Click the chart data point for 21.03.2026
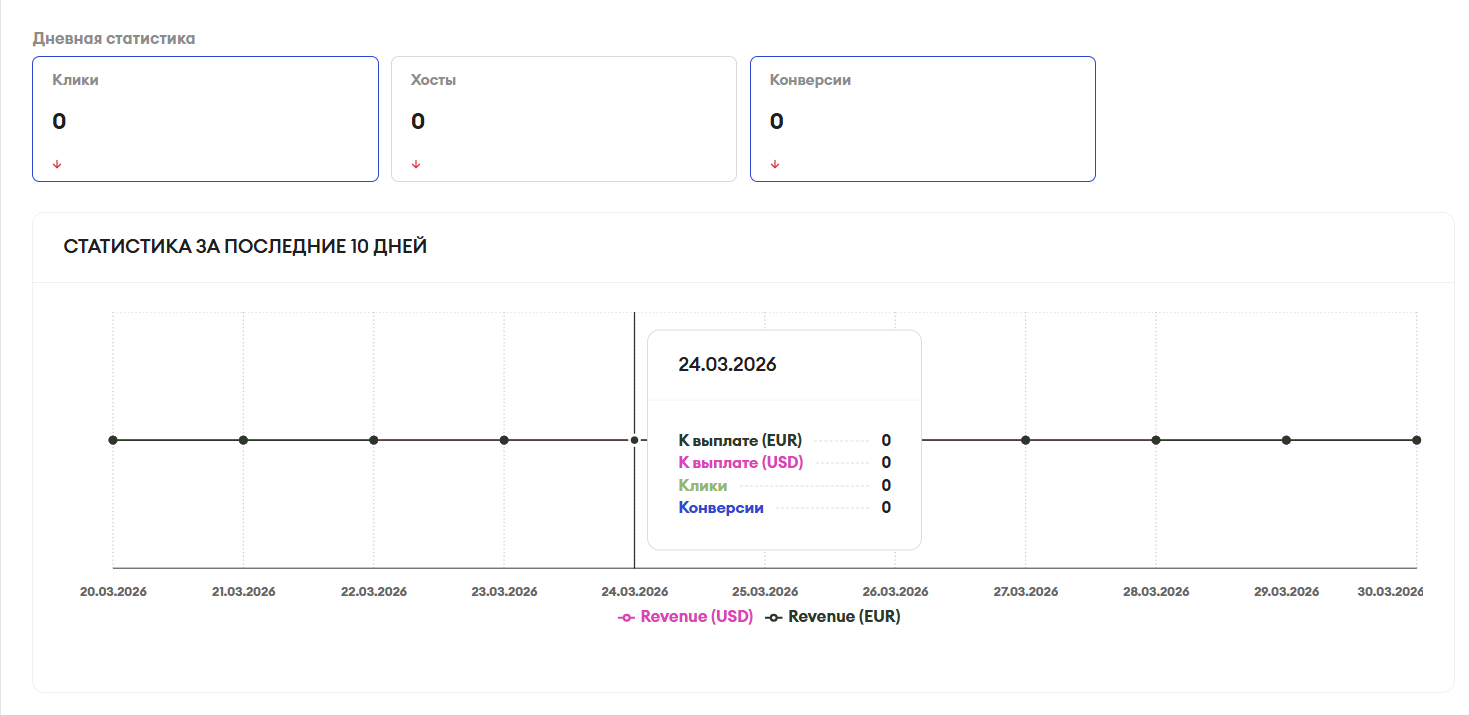Screen dimensions: 1469x715 point(243,440)
